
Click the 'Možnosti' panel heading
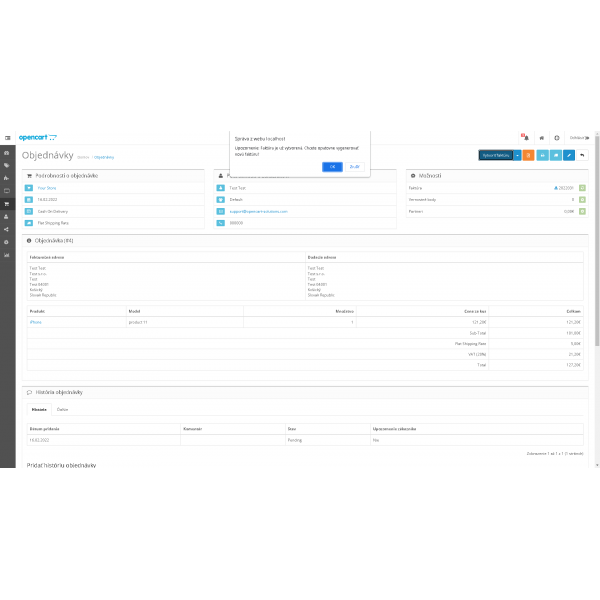pos(430,176)
